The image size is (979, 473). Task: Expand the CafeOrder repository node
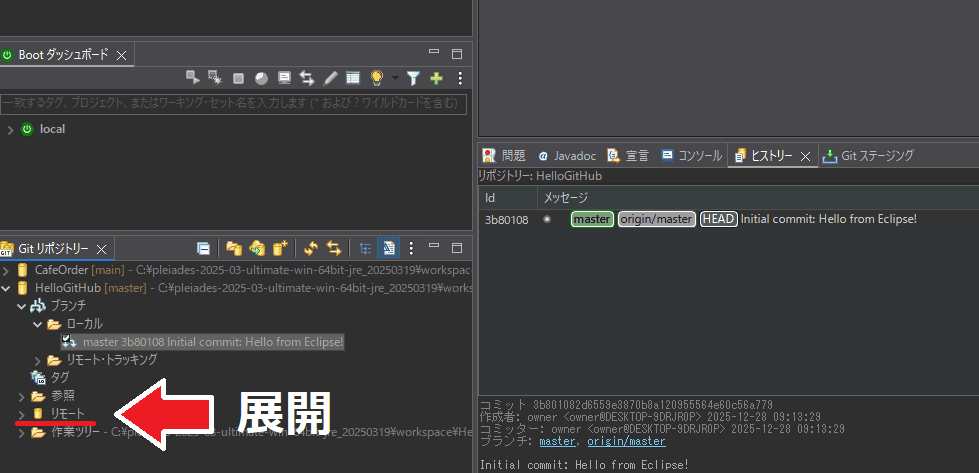pos(8,270)
